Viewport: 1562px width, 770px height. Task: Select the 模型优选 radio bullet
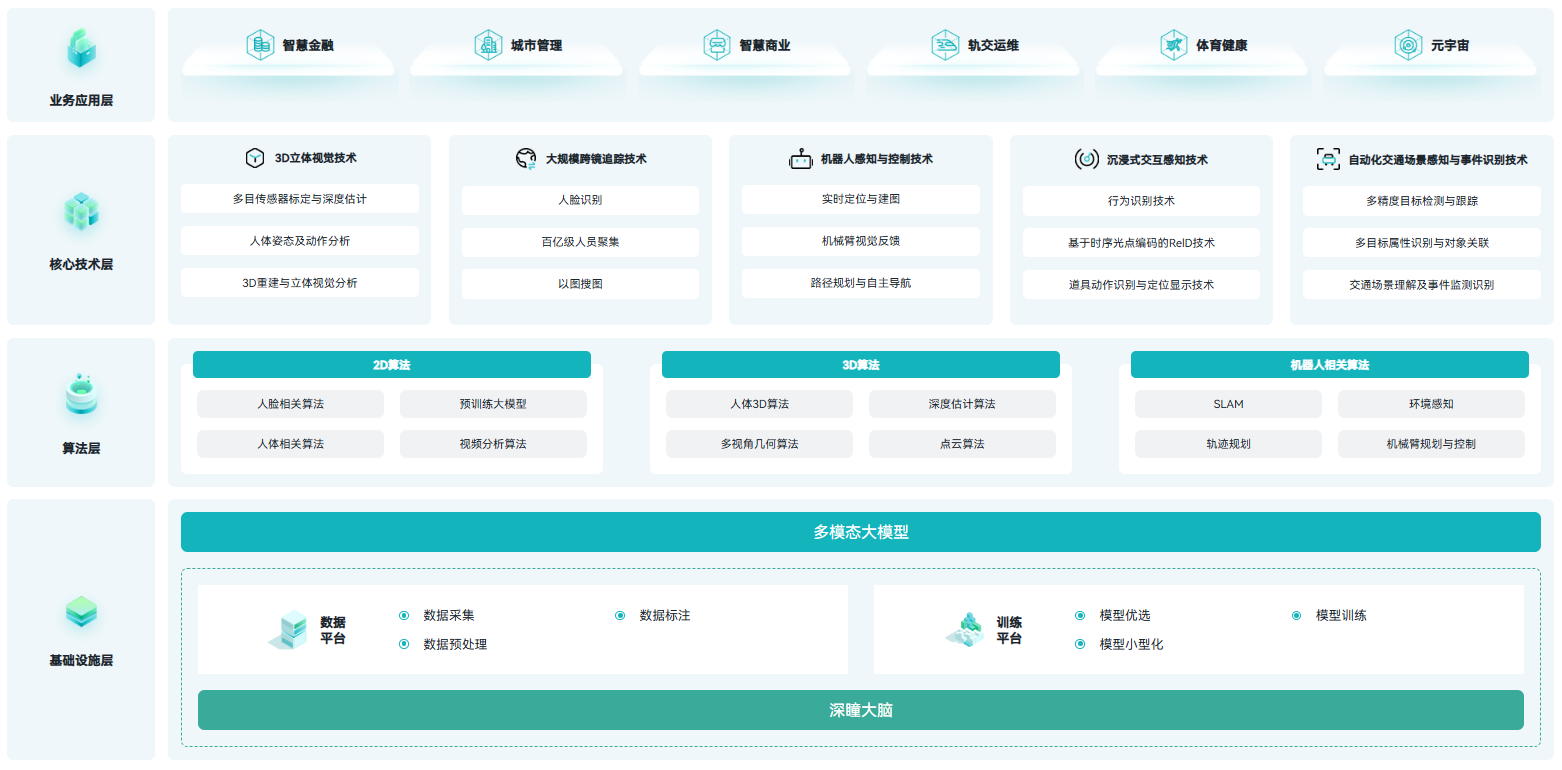[1080, 616]
